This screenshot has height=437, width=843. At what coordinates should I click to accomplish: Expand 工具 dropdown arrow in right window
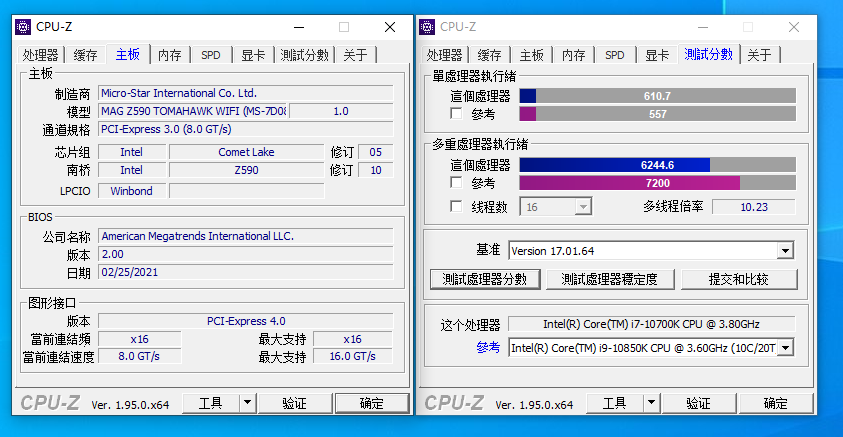pos(651,403)
